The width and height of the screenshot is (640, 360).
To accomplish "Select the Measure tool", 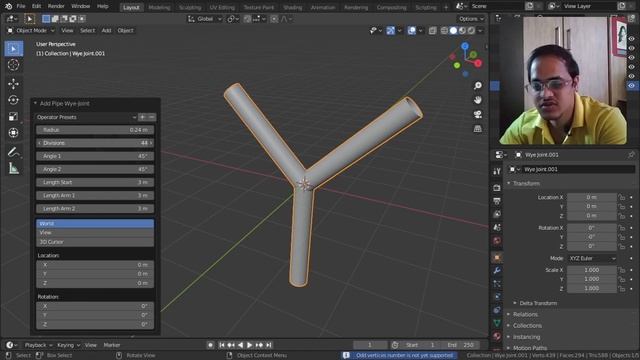I will pyautogui.click(x=13, y=168).
